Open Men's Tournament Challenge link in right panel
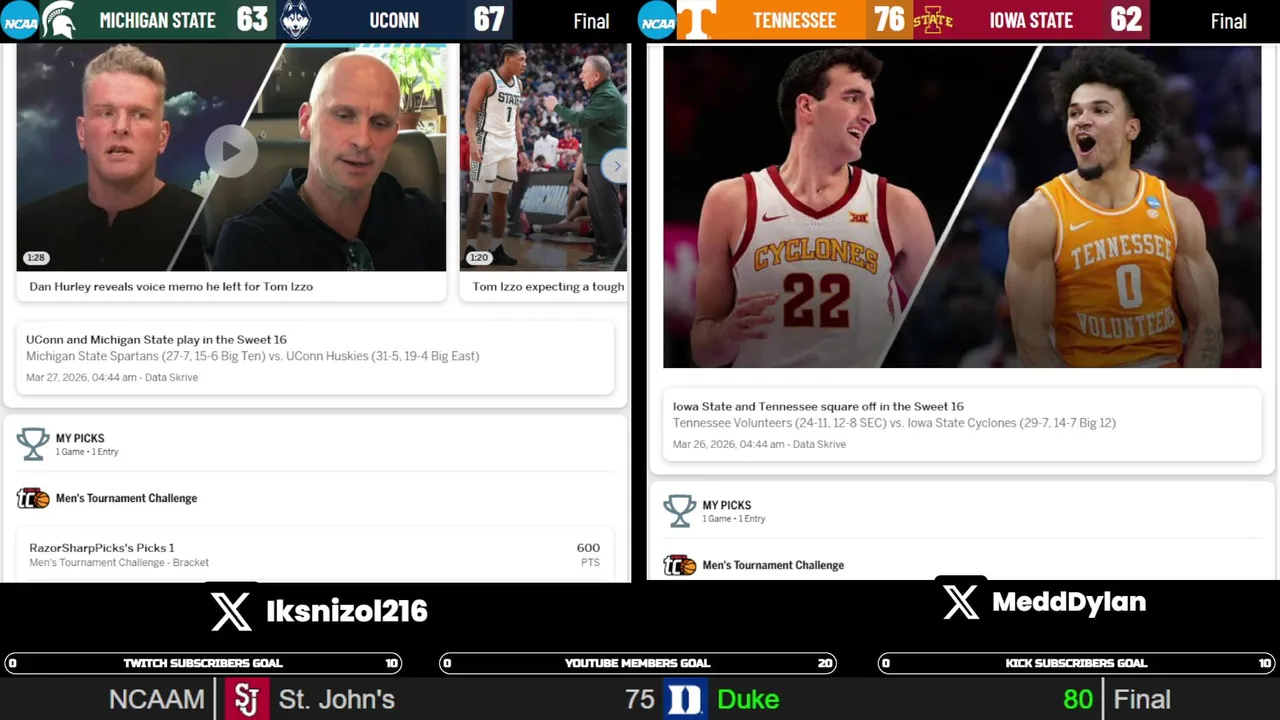Image resolution: width=1280 pixels, height=720 pixels. [773, 565]
